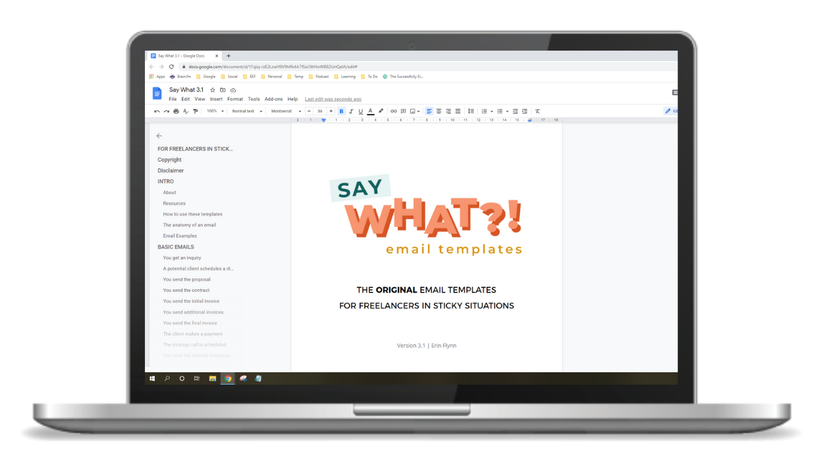
Task: Toggle italic formatting
Action: click(x=351, y=111)
